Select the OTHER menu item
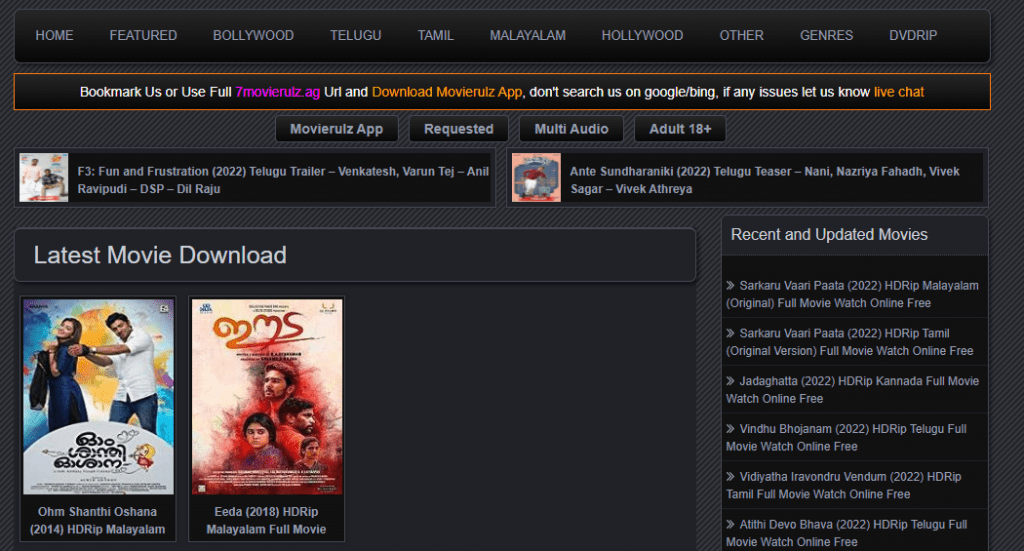The height and width of the screenshot is (551, 1024). coord(741,35)
